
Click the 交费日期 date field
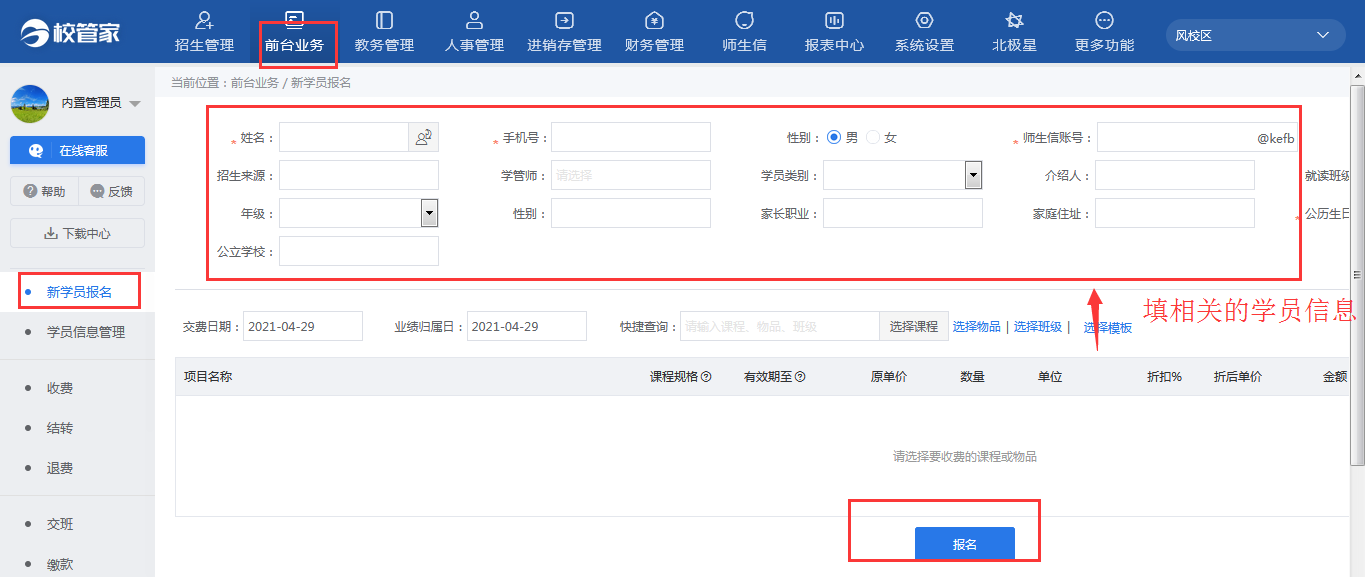[x=303, y=326]
